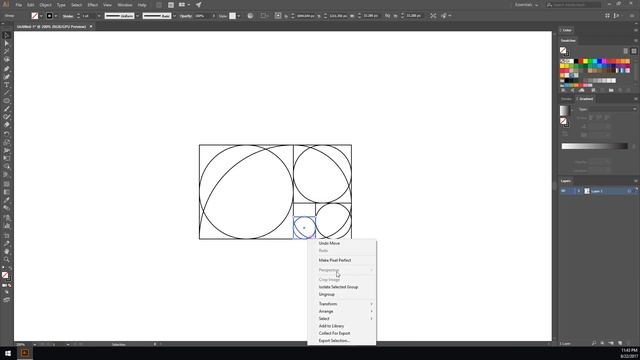640x360 pixels.
Task: Open the fill color dropdown in control bar
Action: pyautogui.click(x=41, y=16)
